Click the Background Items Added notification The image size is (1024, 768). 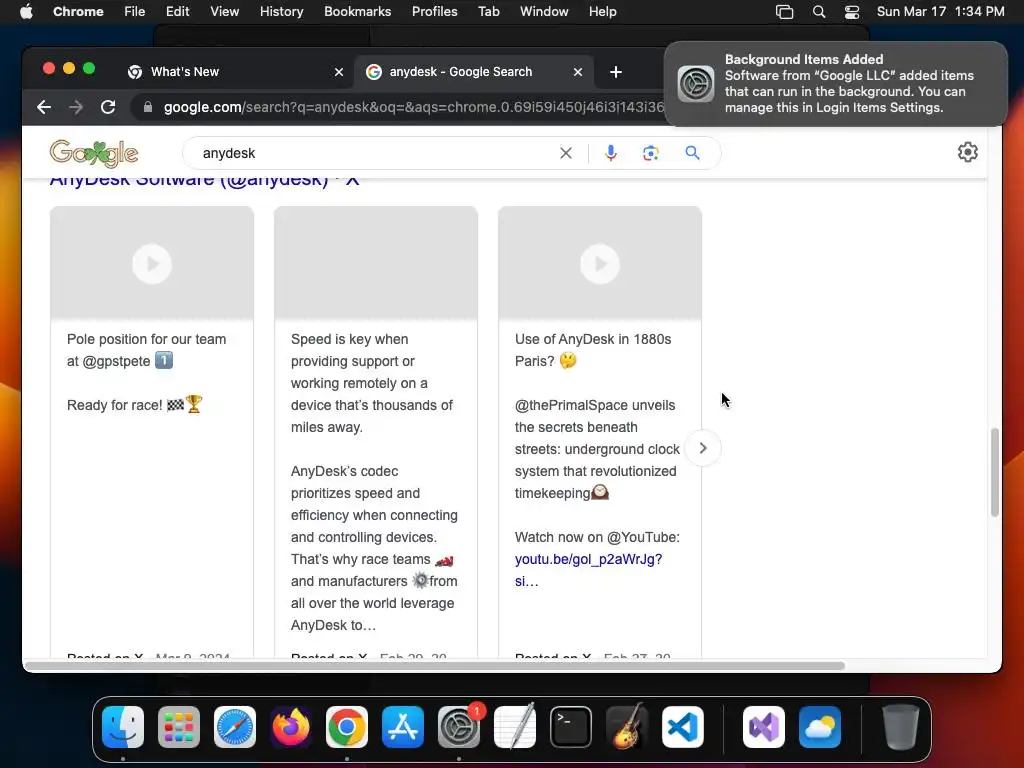click(836, 84)
